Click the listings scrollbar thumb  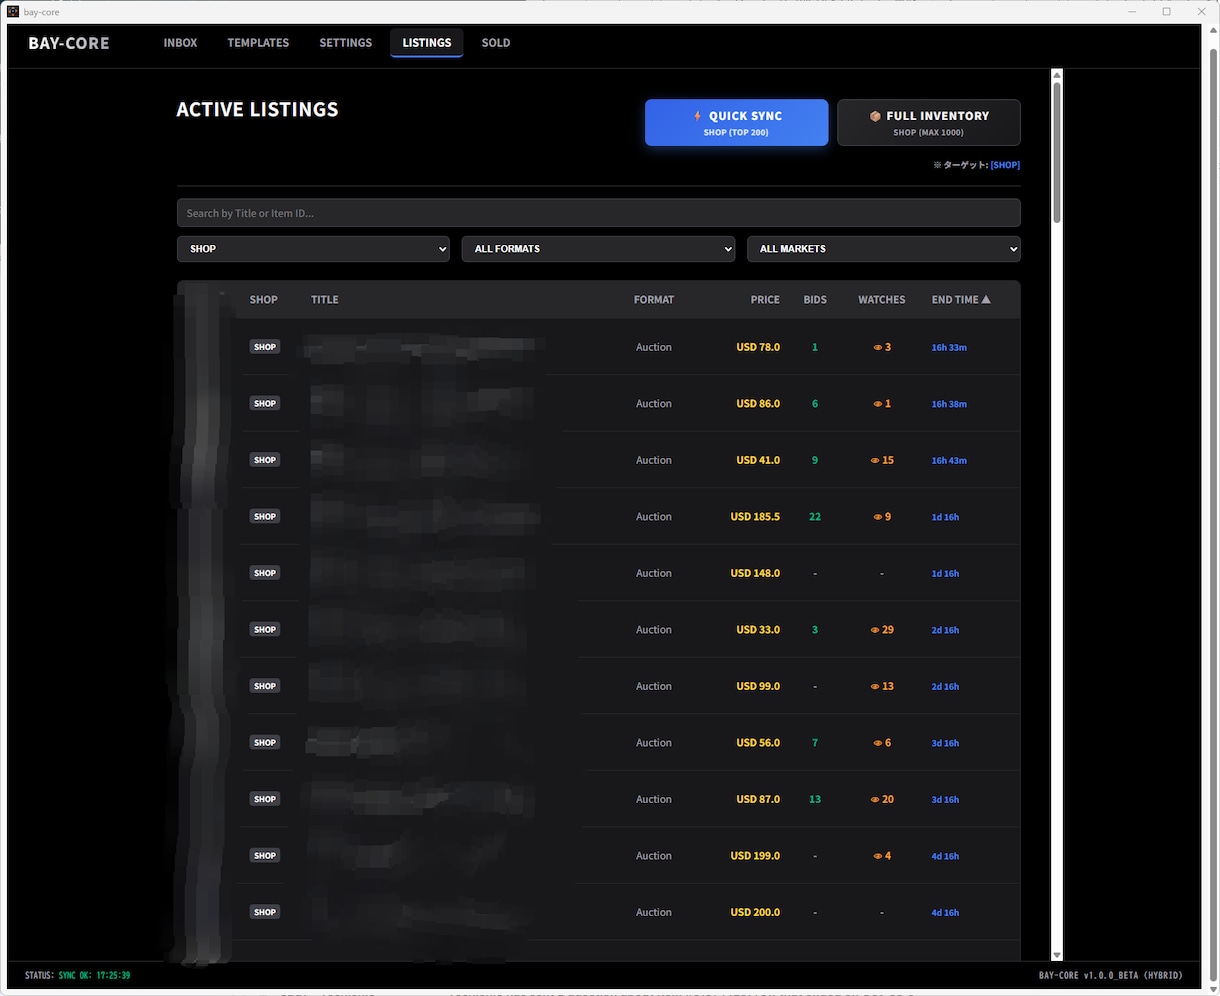click(1057, 151)
